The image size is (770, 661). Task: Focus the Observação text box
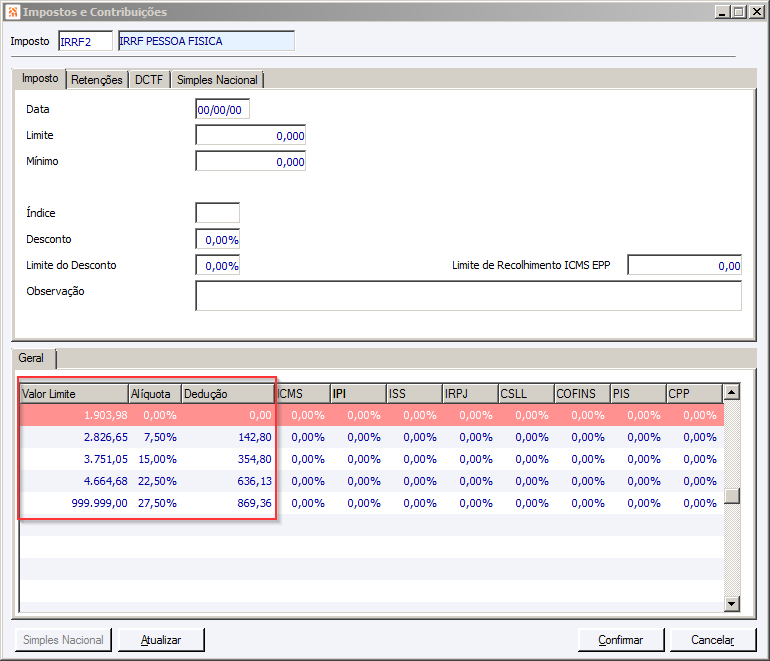coord(468,296)
